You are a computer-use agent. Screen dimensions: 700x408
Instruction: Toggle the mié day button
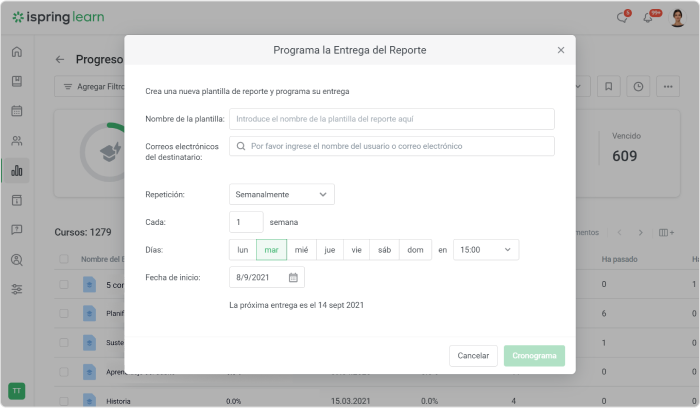(x=301, y=250)
